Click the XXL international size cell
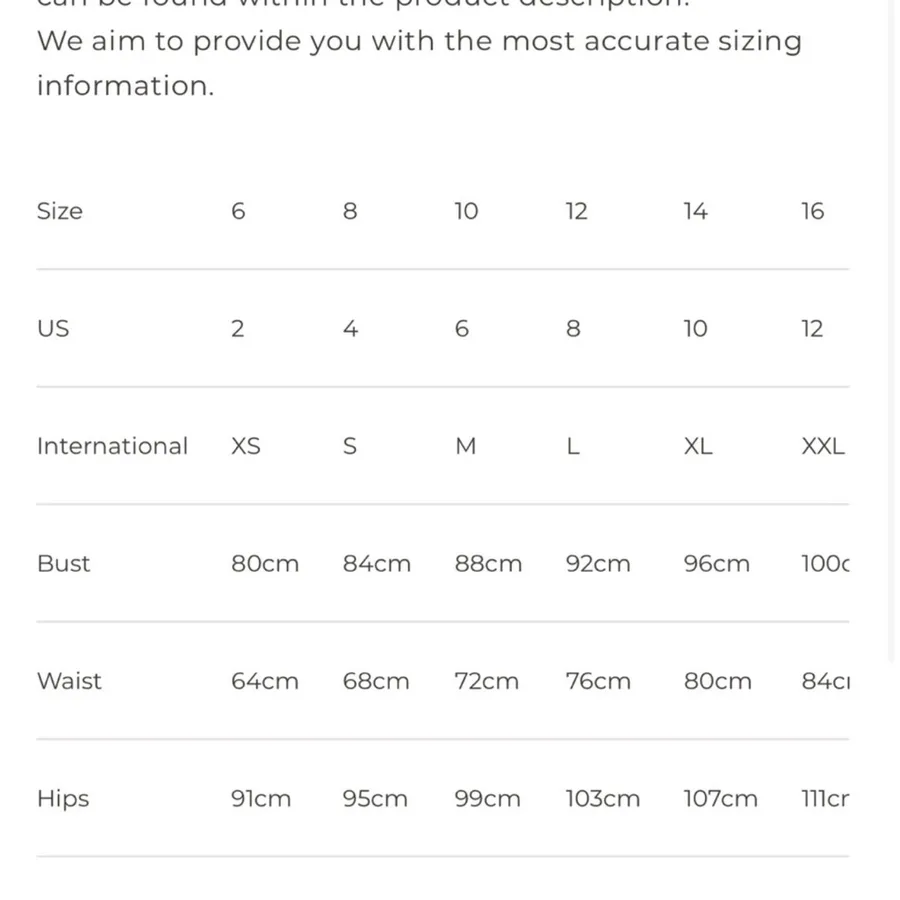 point(823,446)
